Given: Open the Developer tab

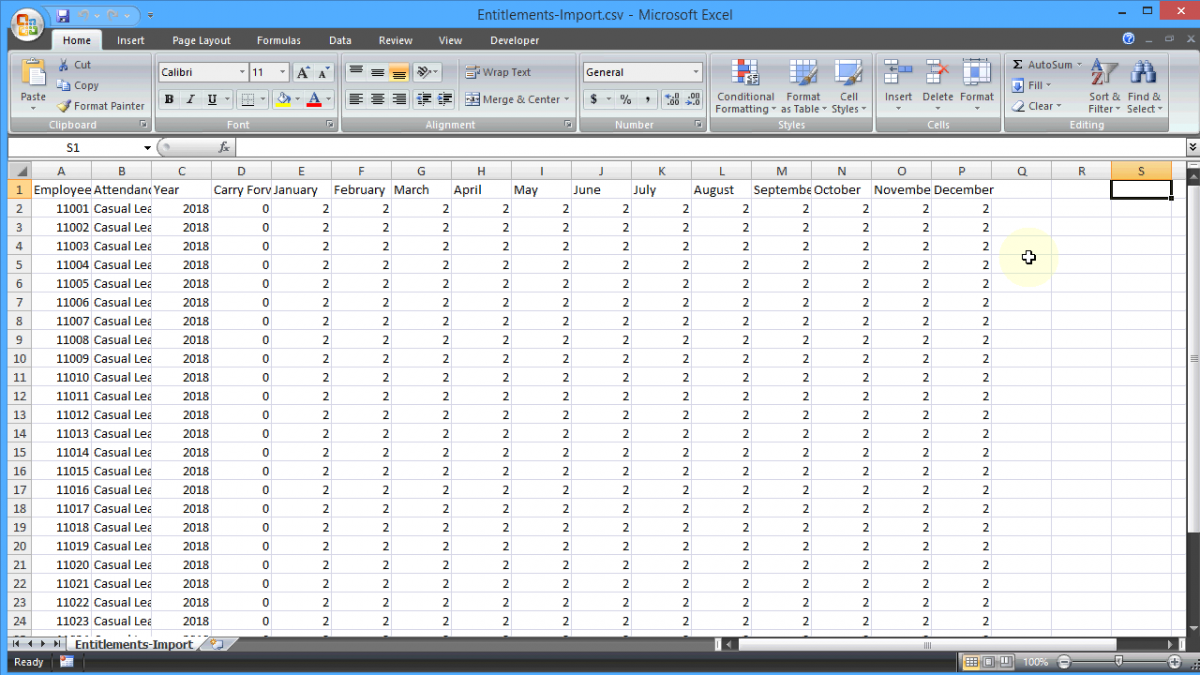Looking at the screenshot, I should pos(514,40).
